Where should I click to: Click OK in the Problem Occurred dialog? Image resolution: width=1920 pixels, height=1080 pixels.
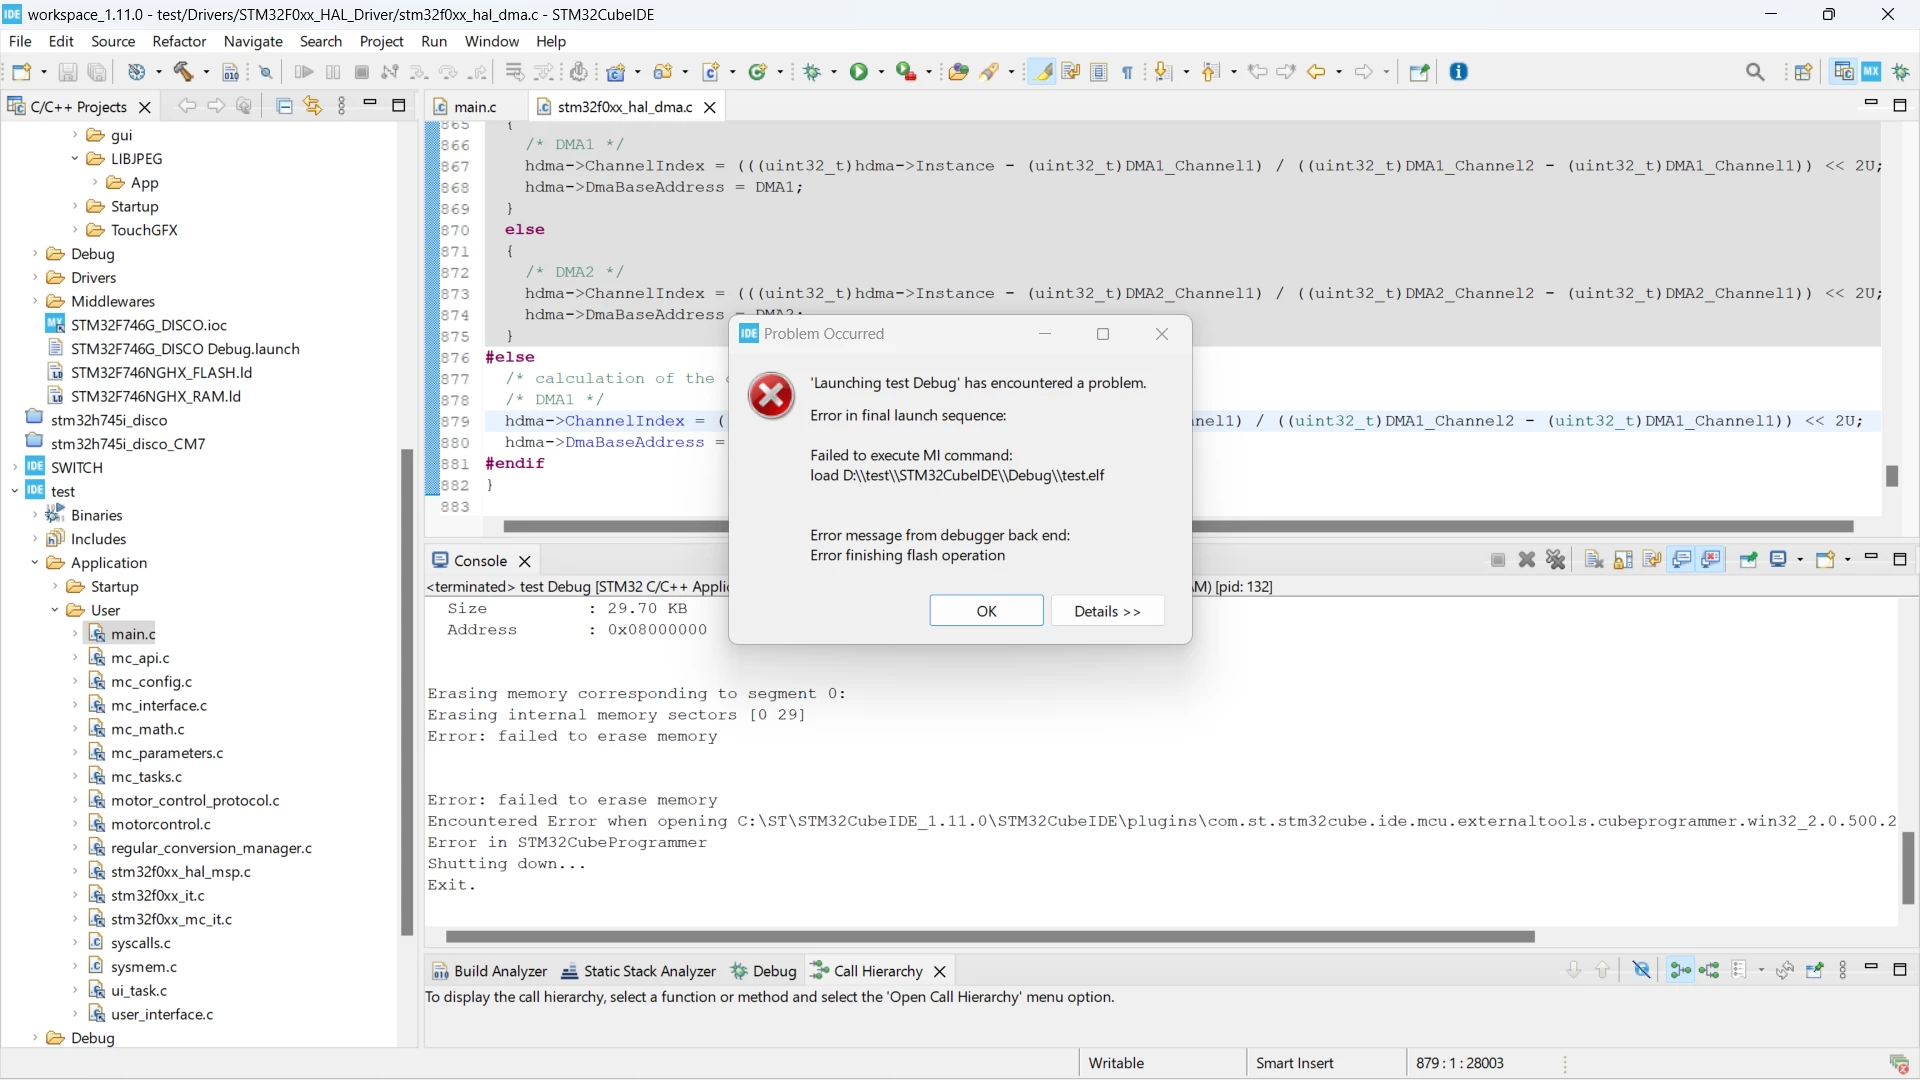pos(986,611)
